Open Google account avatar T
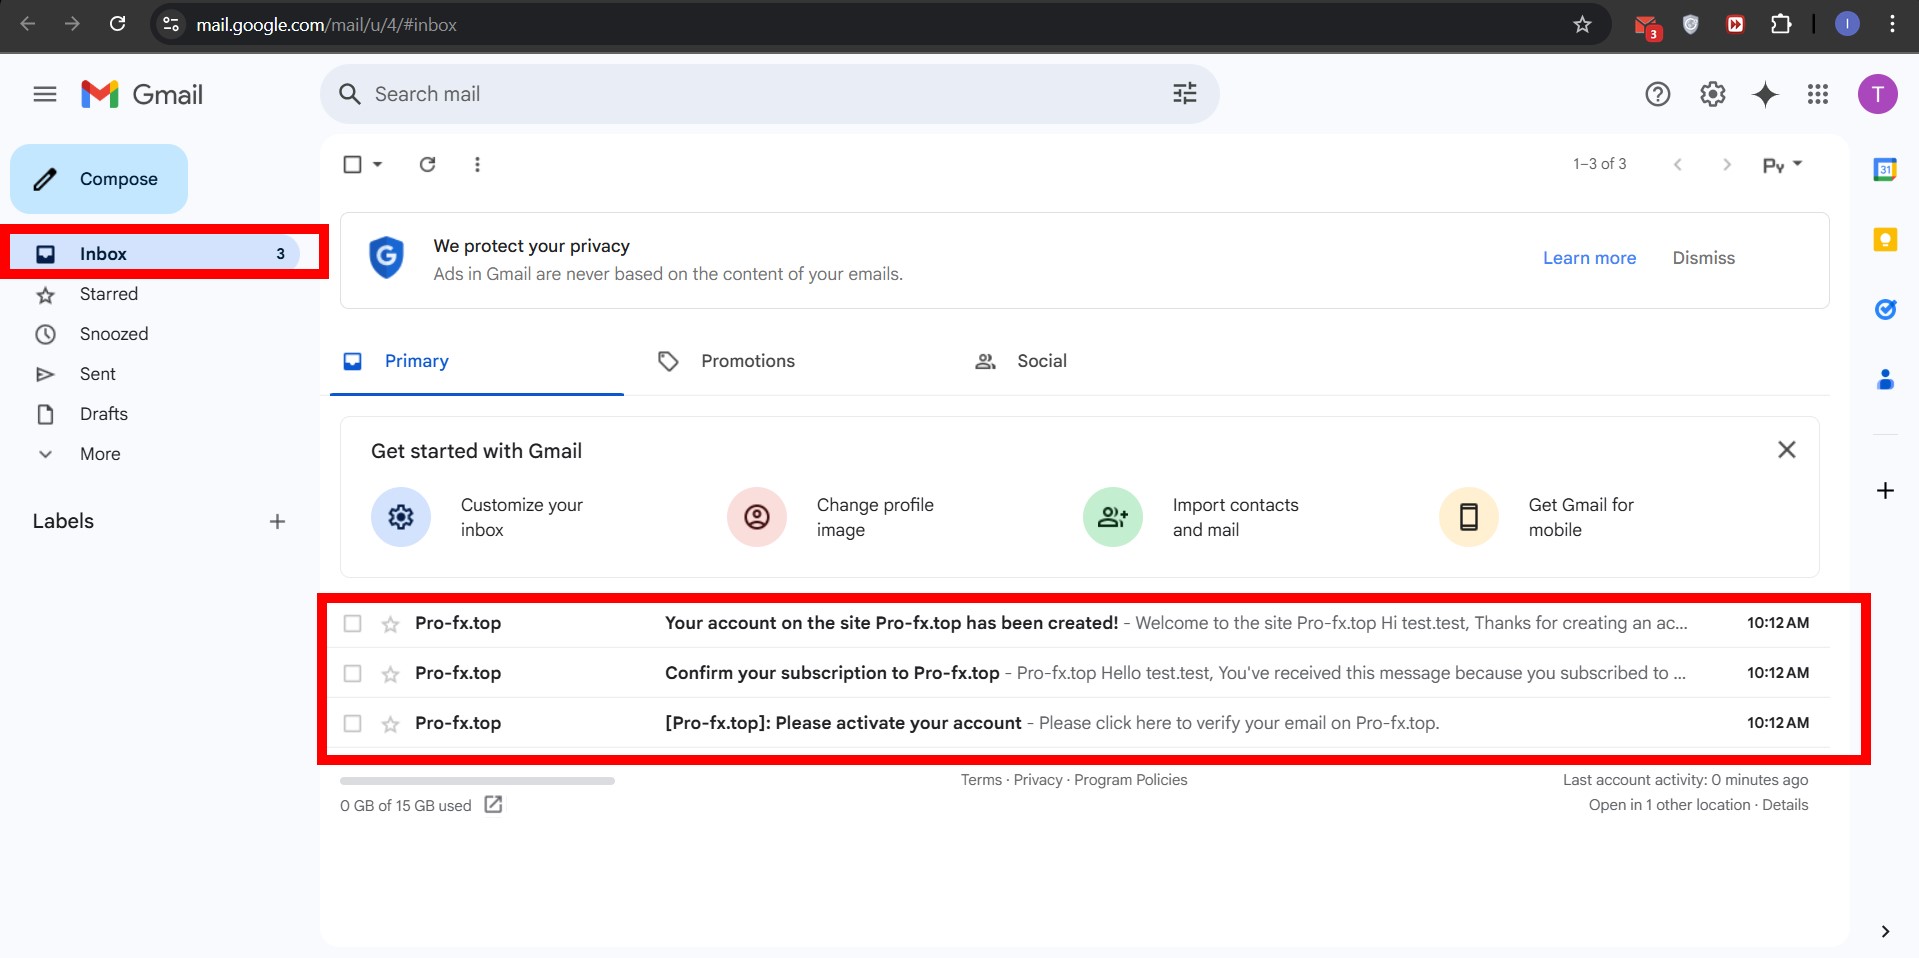 tap(1878, 94)
